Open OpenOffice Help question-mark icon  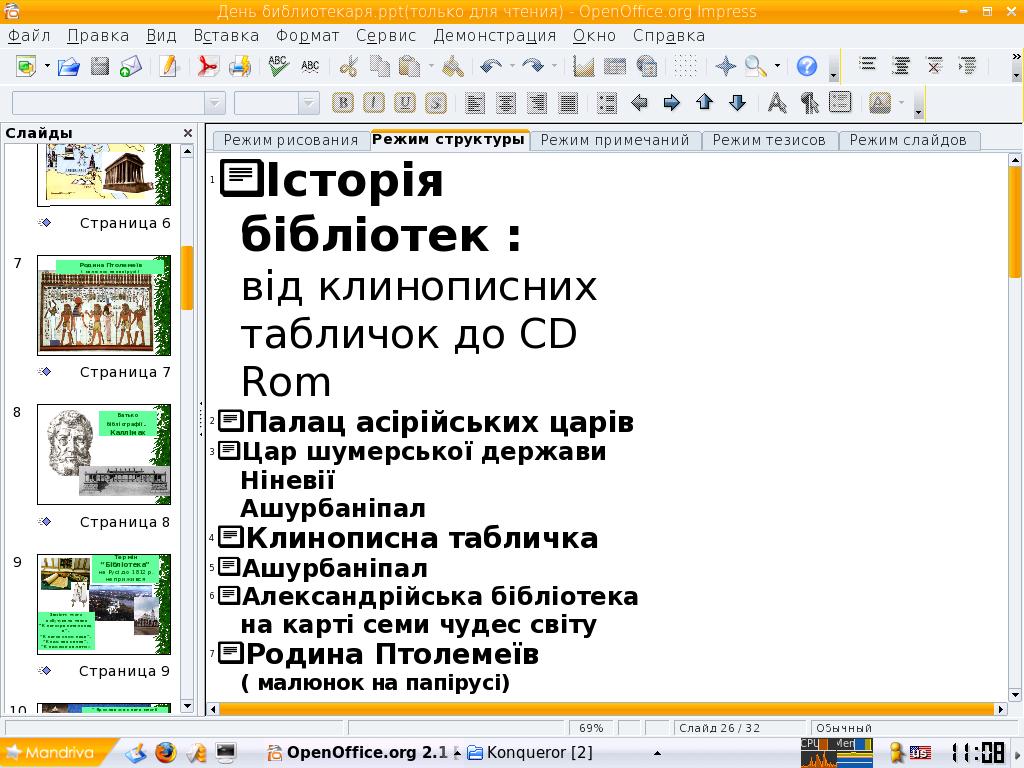(807, 66)
